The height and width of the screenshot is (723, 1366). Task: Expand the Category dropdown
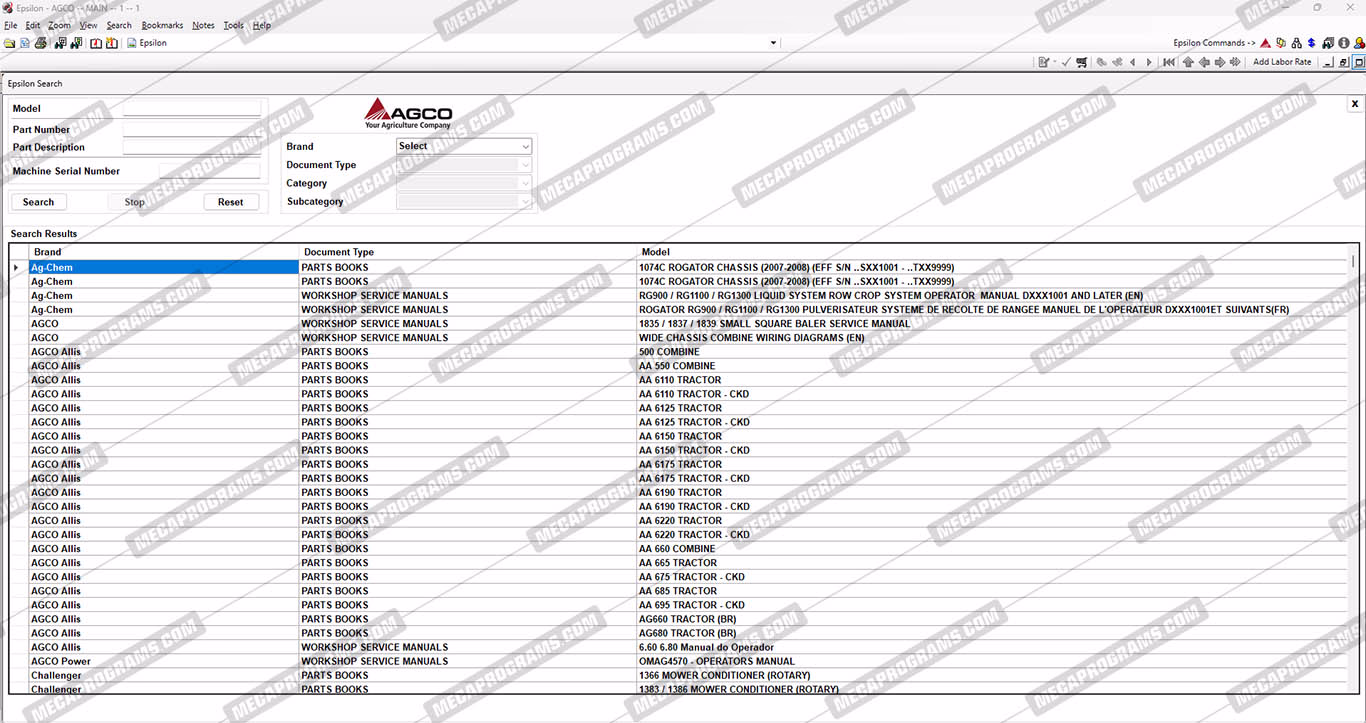[x=464, y=183]
